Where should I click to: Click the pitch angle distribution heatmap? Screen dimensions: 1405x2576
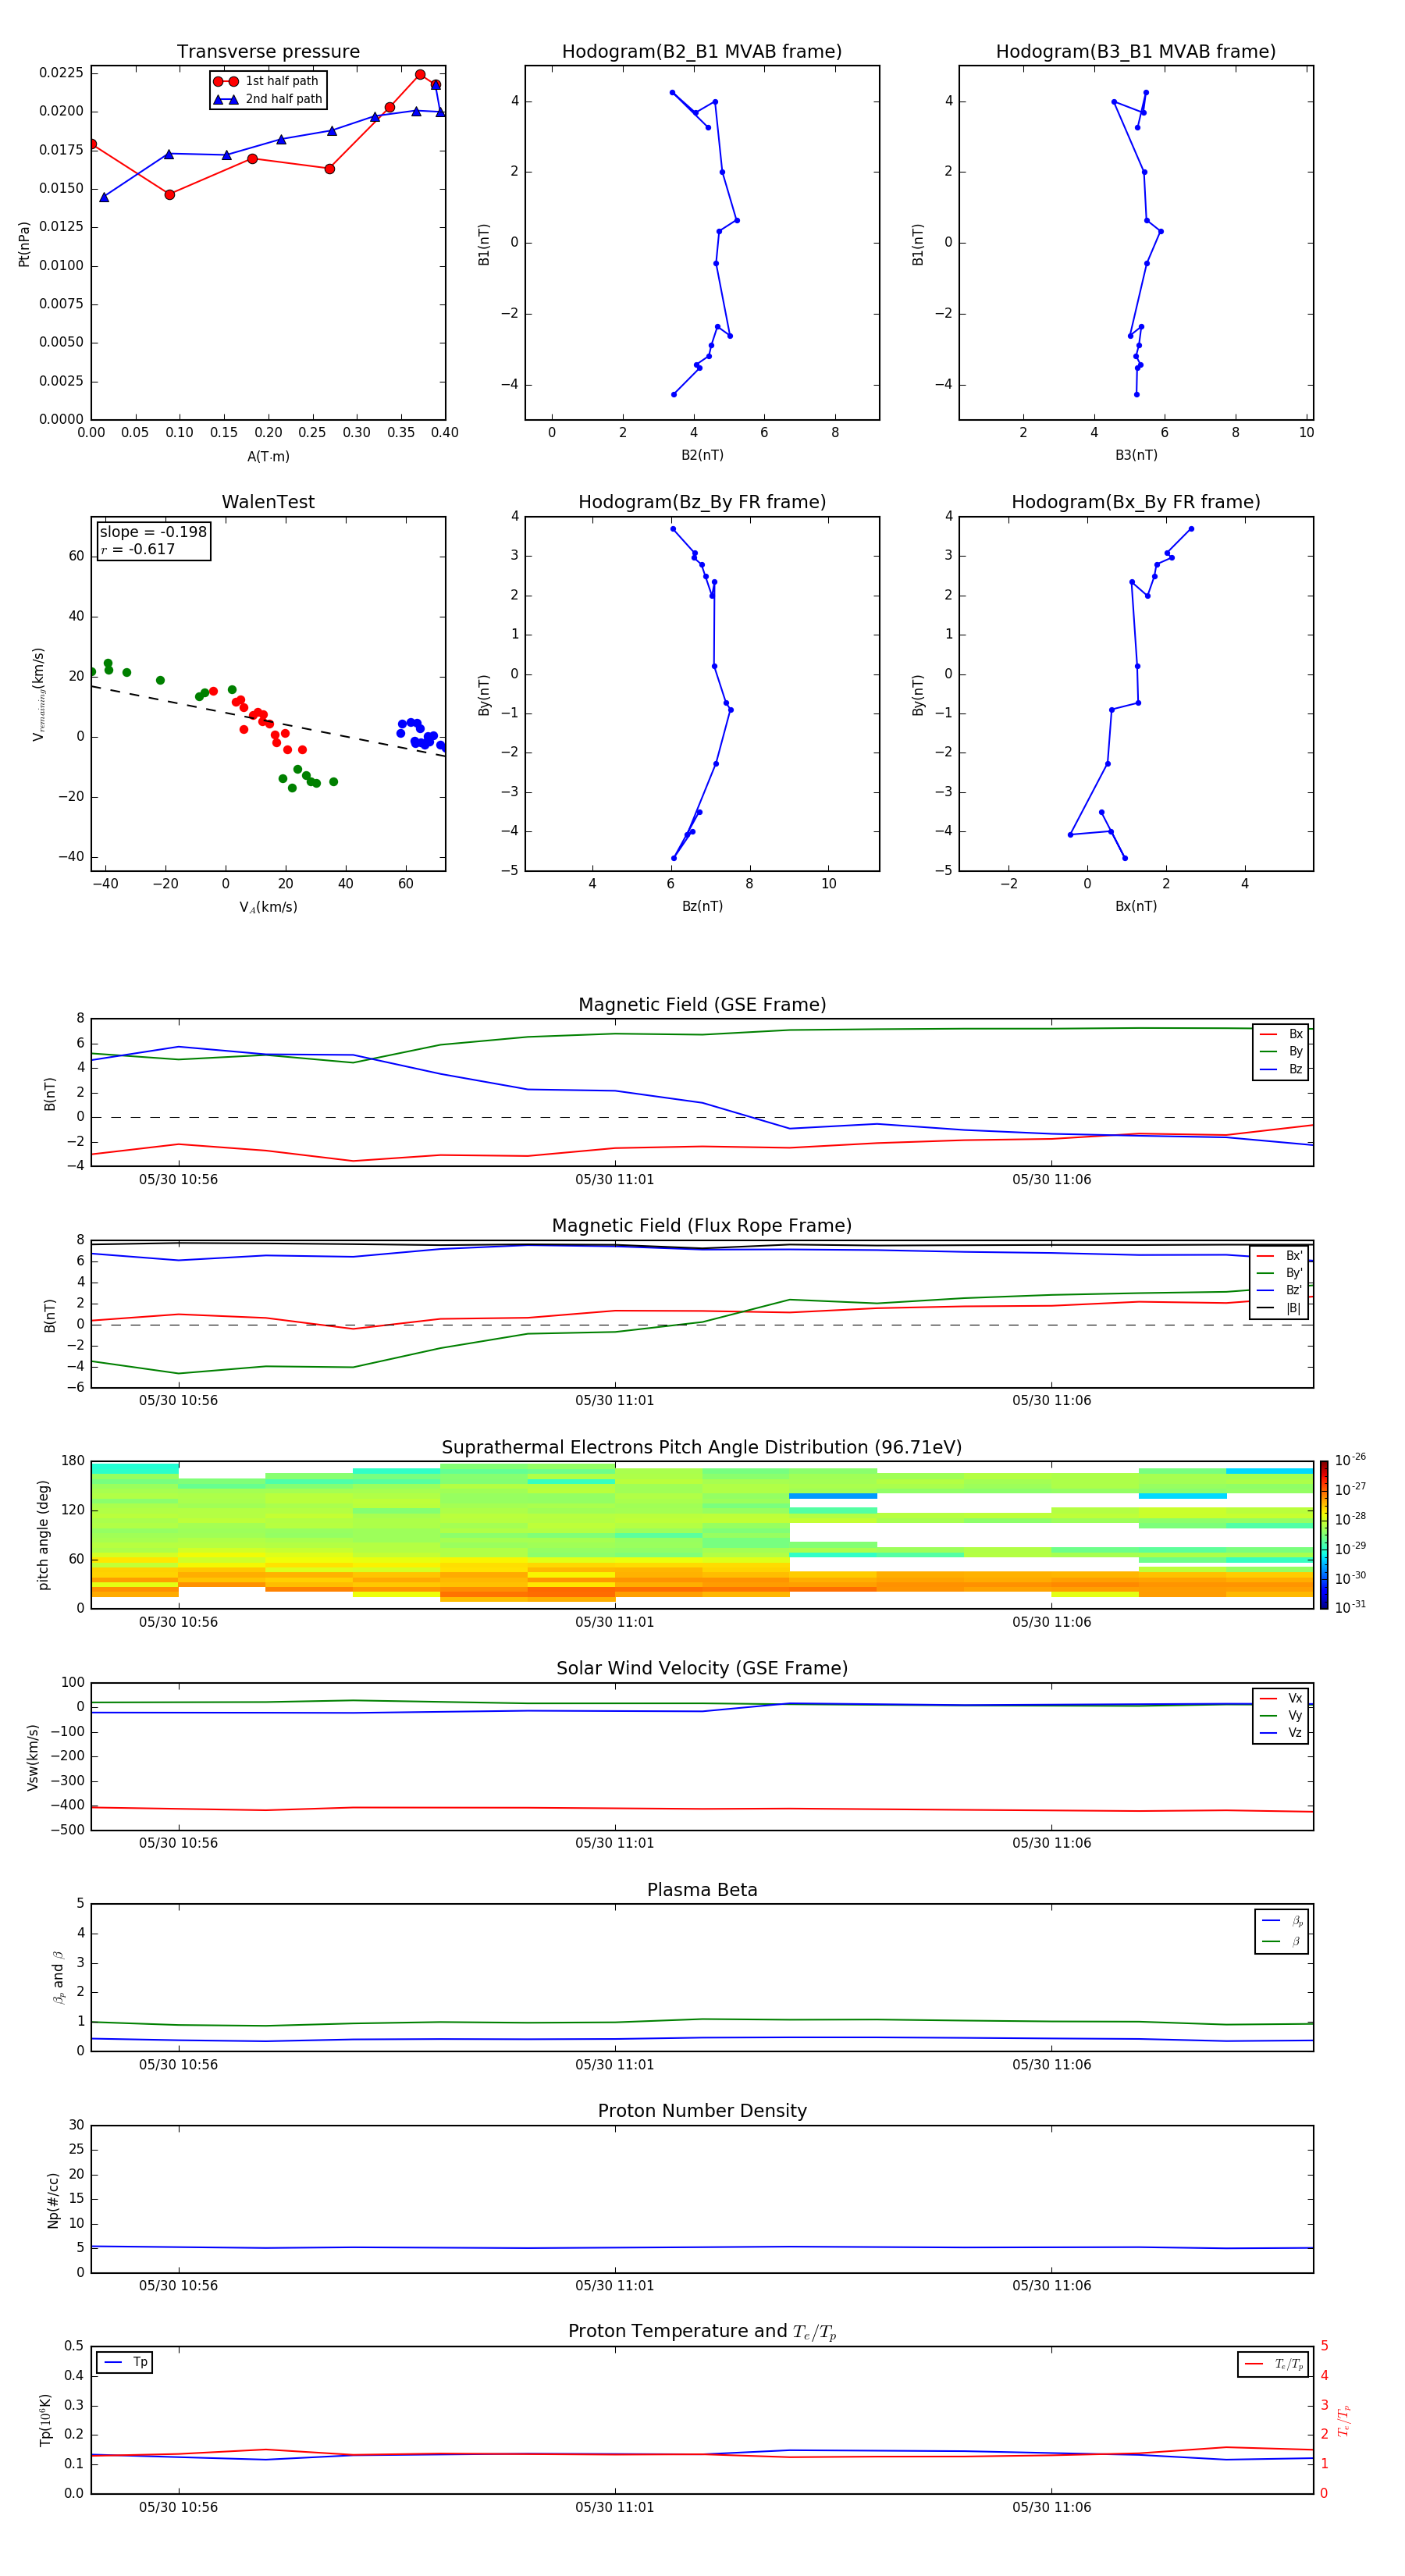tap(702, 1535)
